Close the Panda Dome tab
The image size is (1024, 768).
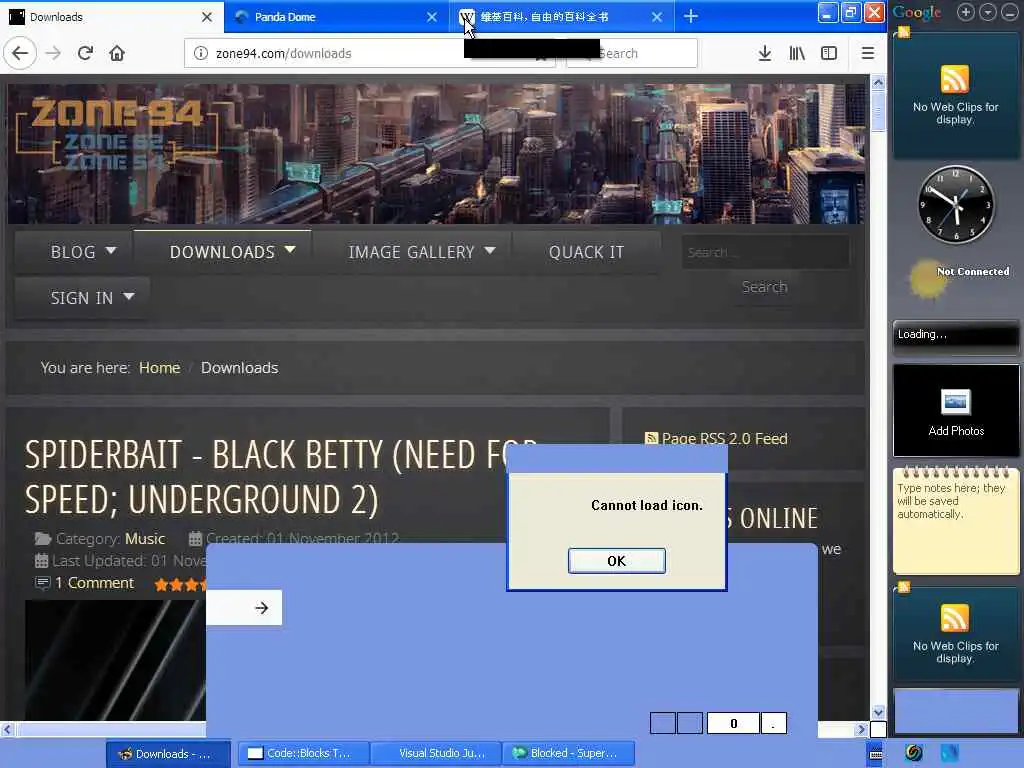pyautogui.click(x=432, y=17)
